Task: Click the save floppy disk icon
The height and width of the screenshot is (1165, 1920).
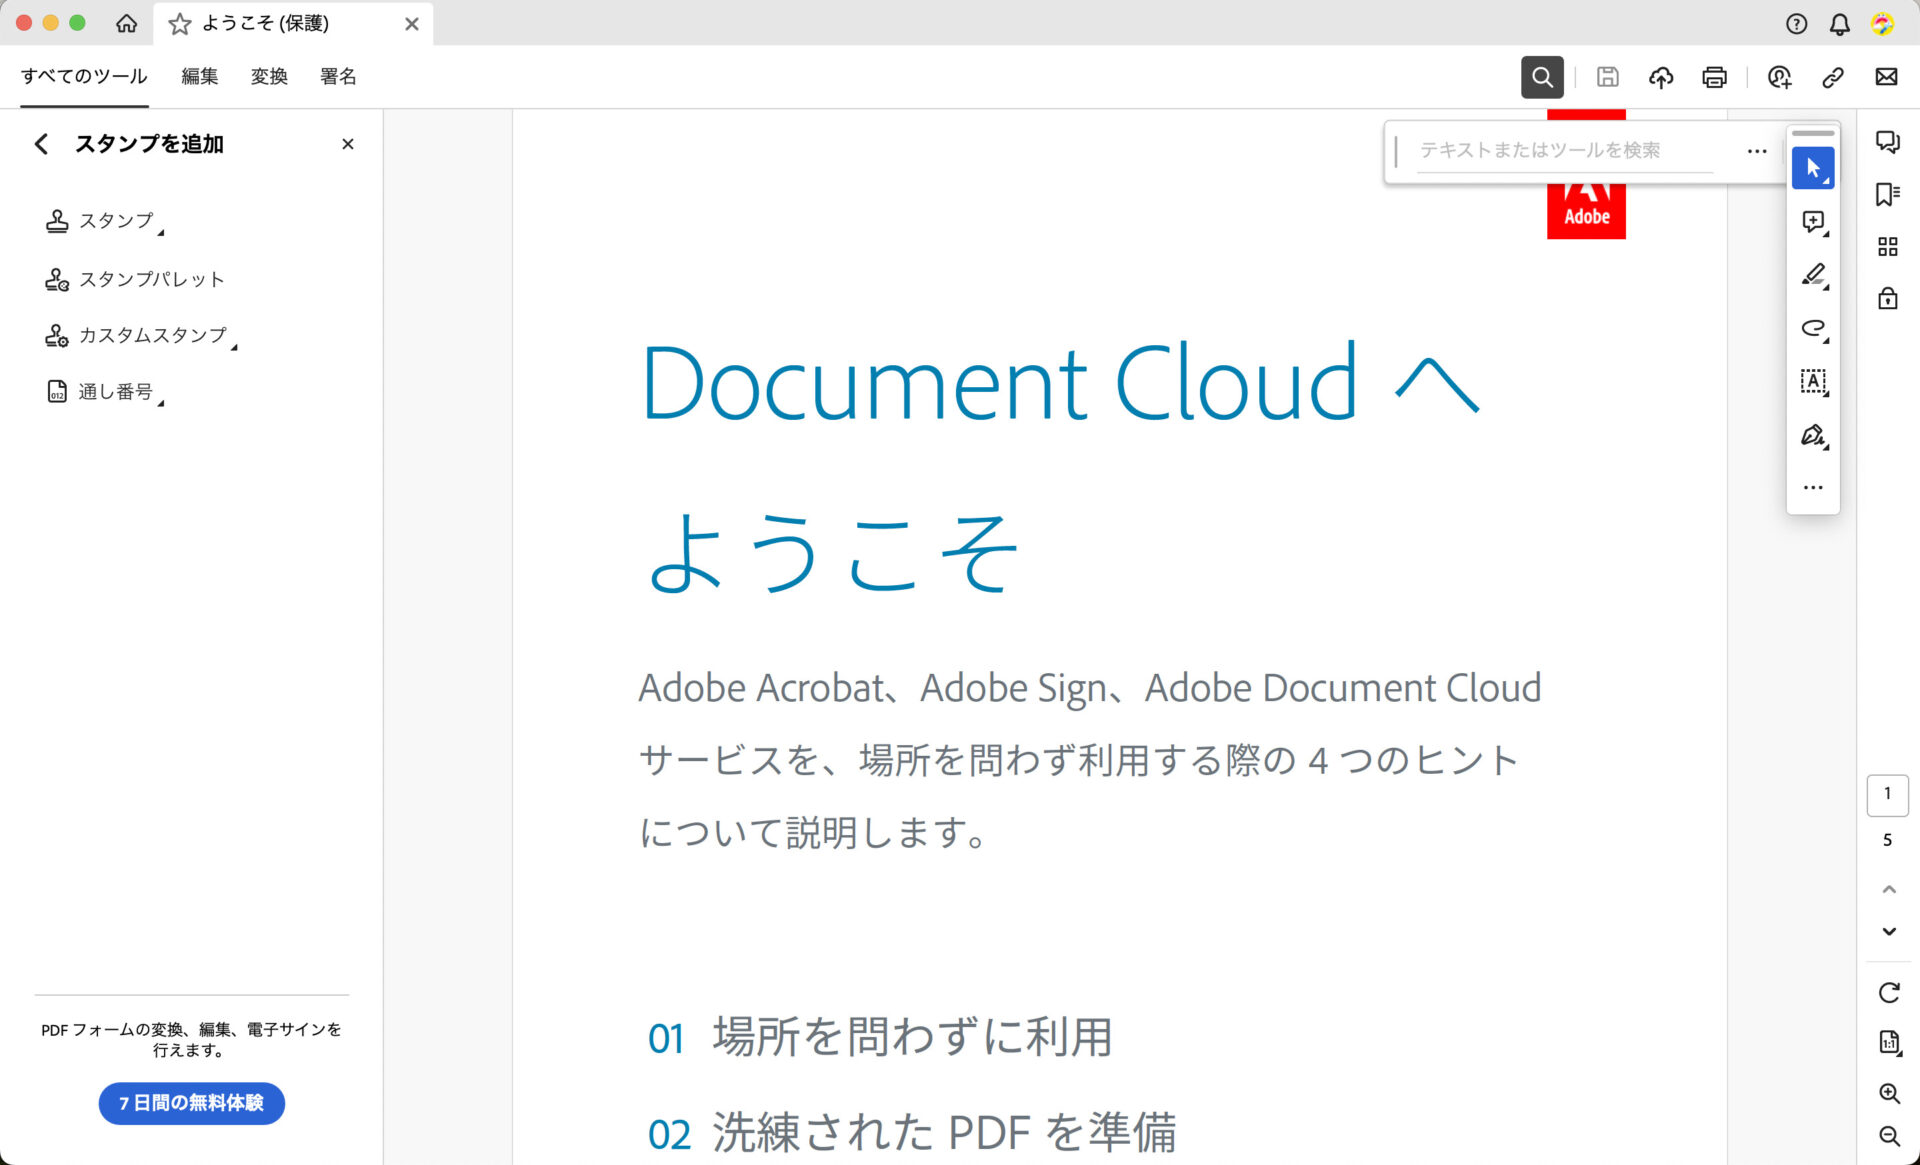Action: [x=1607, y=77]
